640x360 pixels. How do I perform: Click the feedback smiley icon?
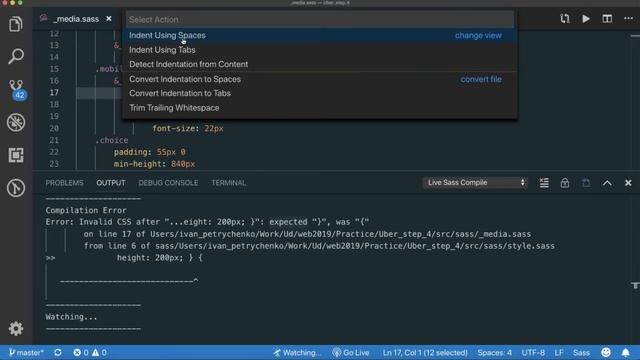[606, 352]
